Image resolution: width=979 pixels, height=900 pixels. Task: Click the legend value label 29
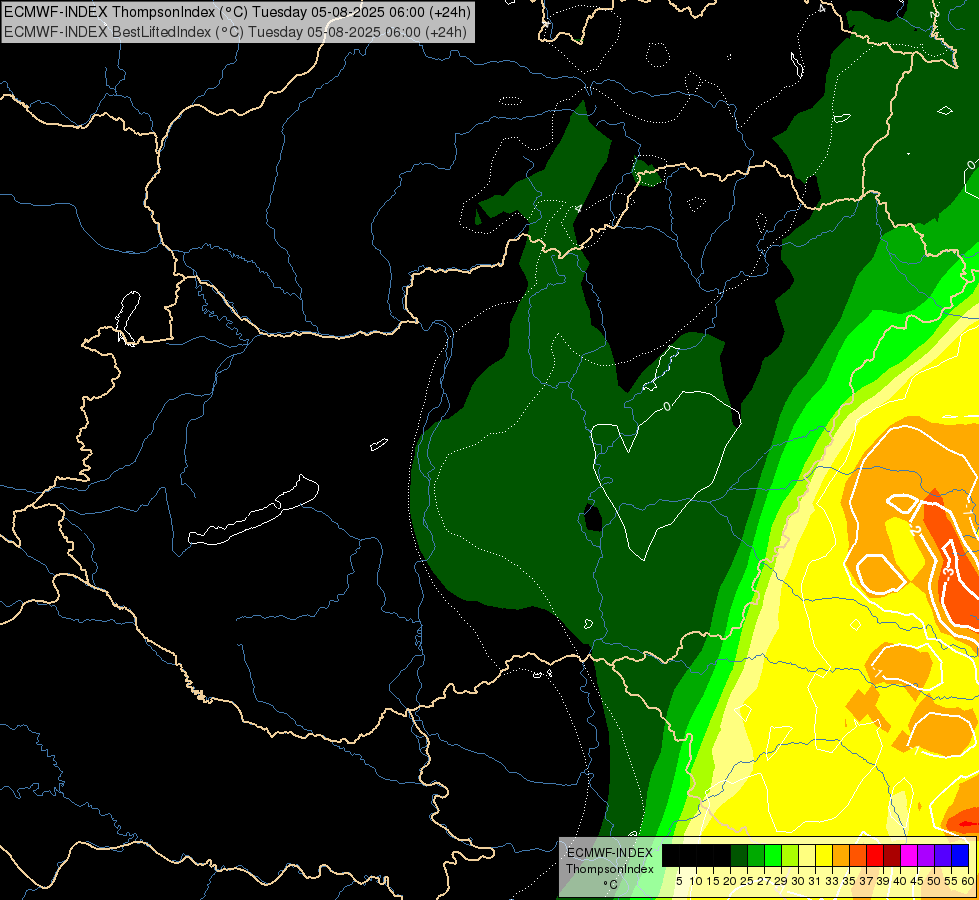(x=782, y=881)
